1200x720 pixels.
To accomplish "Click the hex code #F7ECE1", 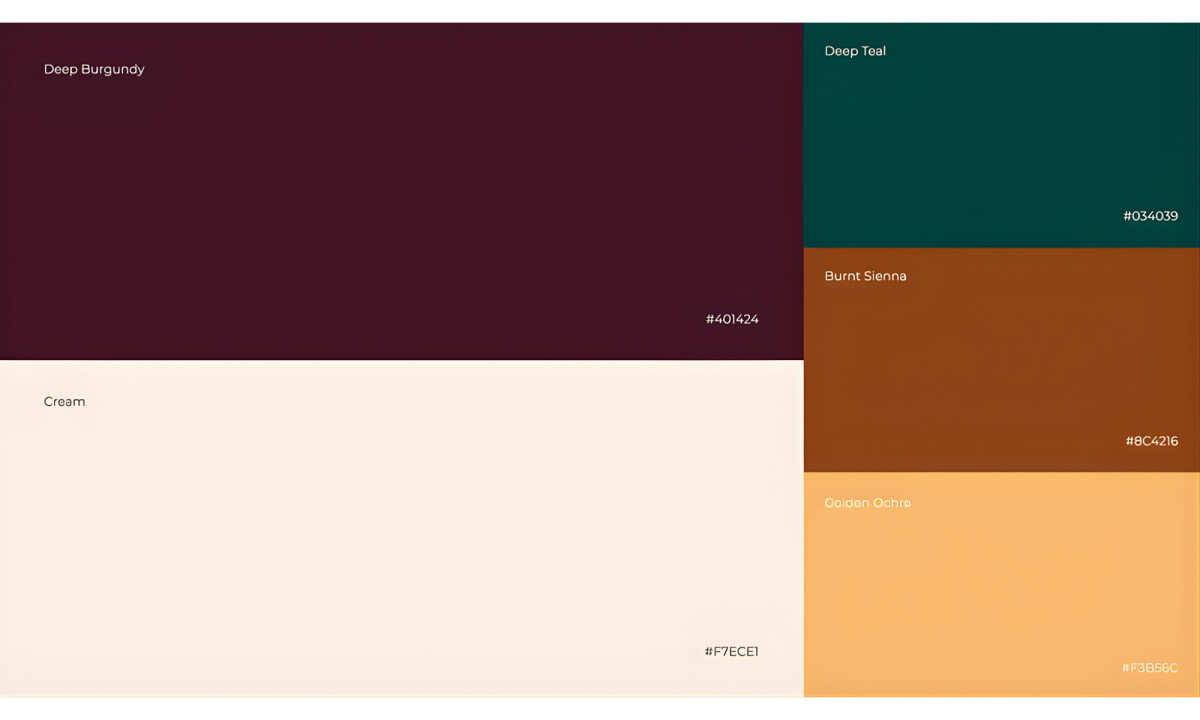I will click(x=732, y=651).
